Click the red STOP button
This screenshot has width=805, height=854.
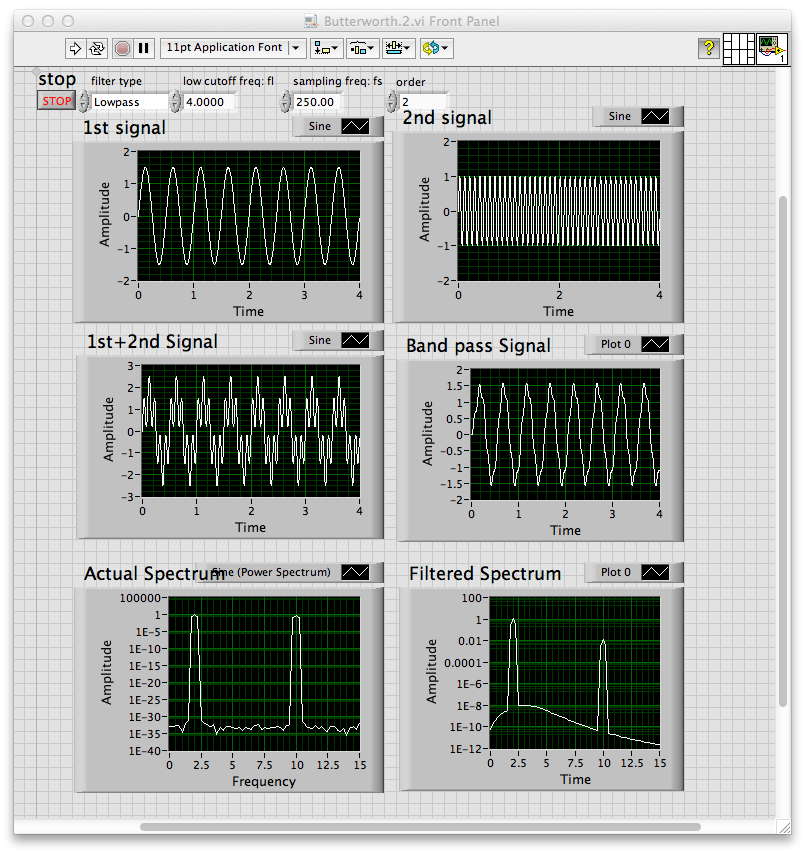pos(57,101)
